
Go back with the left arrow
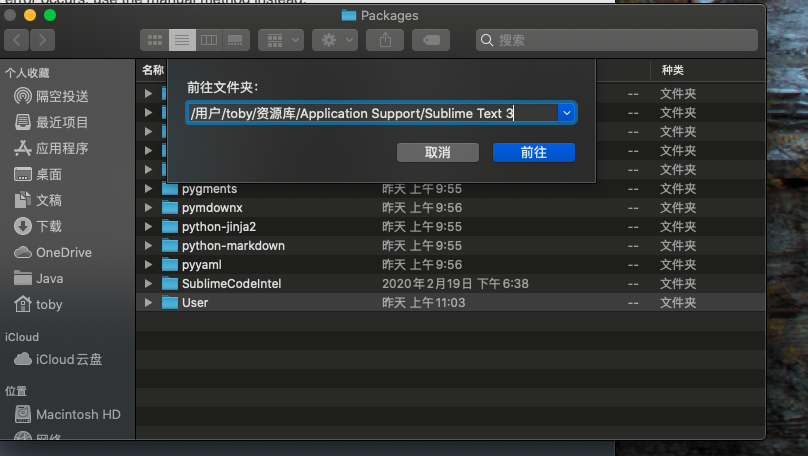tap(16, 40)
